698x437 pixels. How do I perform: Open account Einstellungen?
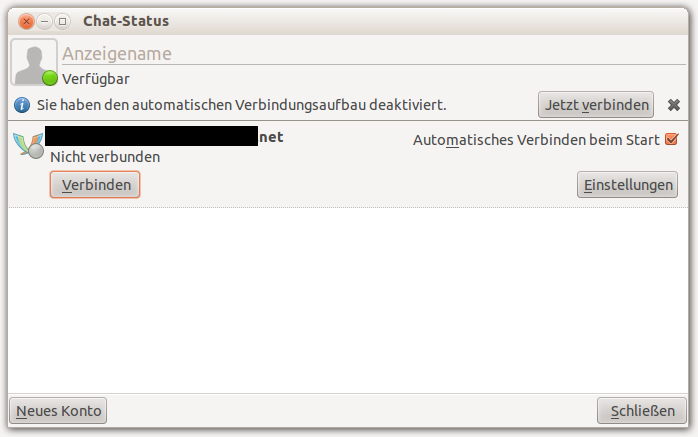(x=627, y=185)
